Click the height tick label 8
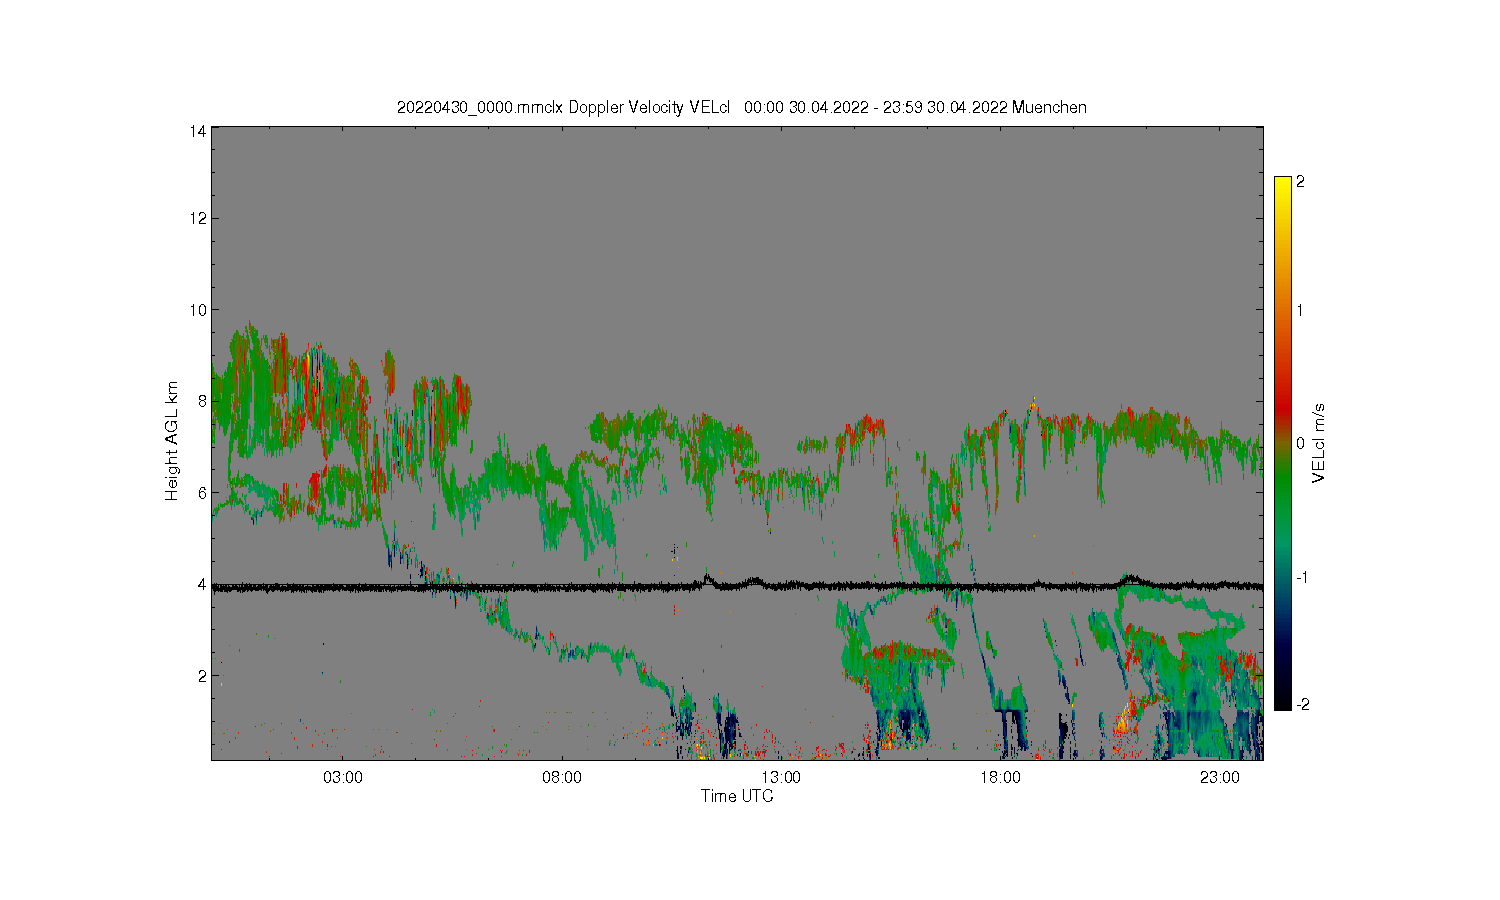 coord(202,401)
